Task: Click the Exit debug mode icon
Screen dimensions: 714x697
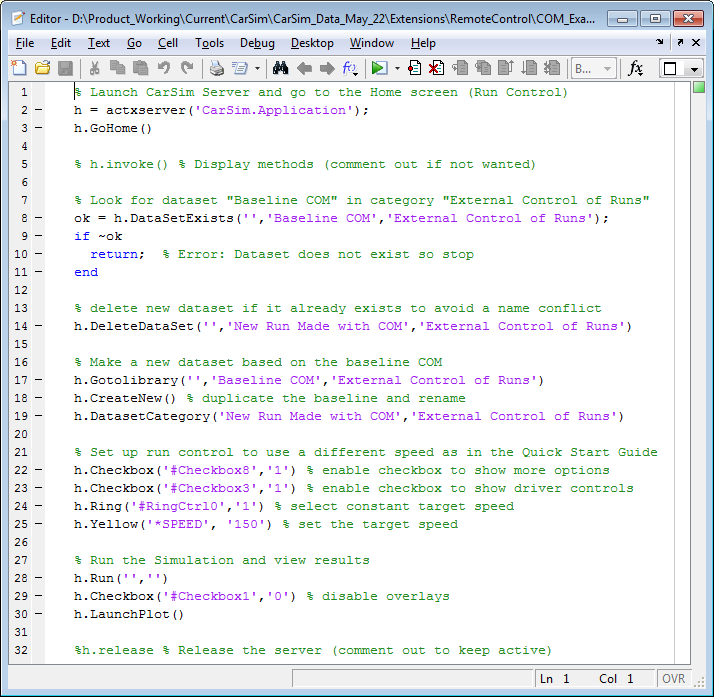Action: (x=552, y=68)
